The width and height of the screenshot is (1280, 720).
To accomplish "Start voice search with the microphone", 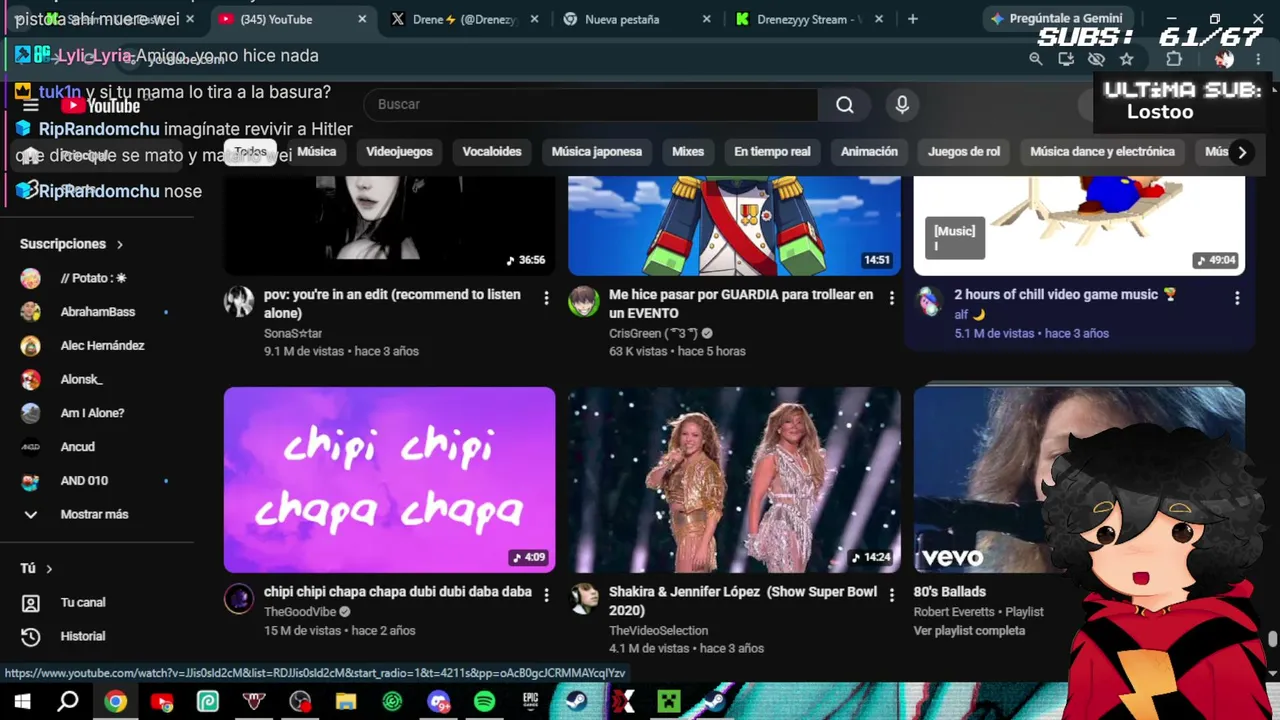I will pyautogui.click(x=902, y=104).
